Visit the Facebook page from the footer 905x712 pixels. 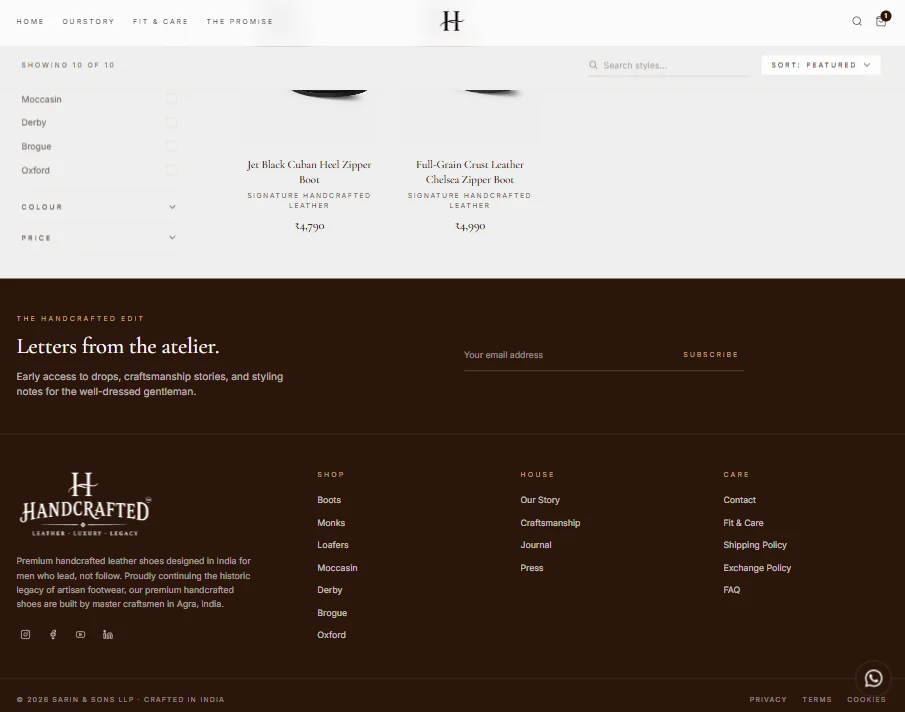tap(53, 635)
